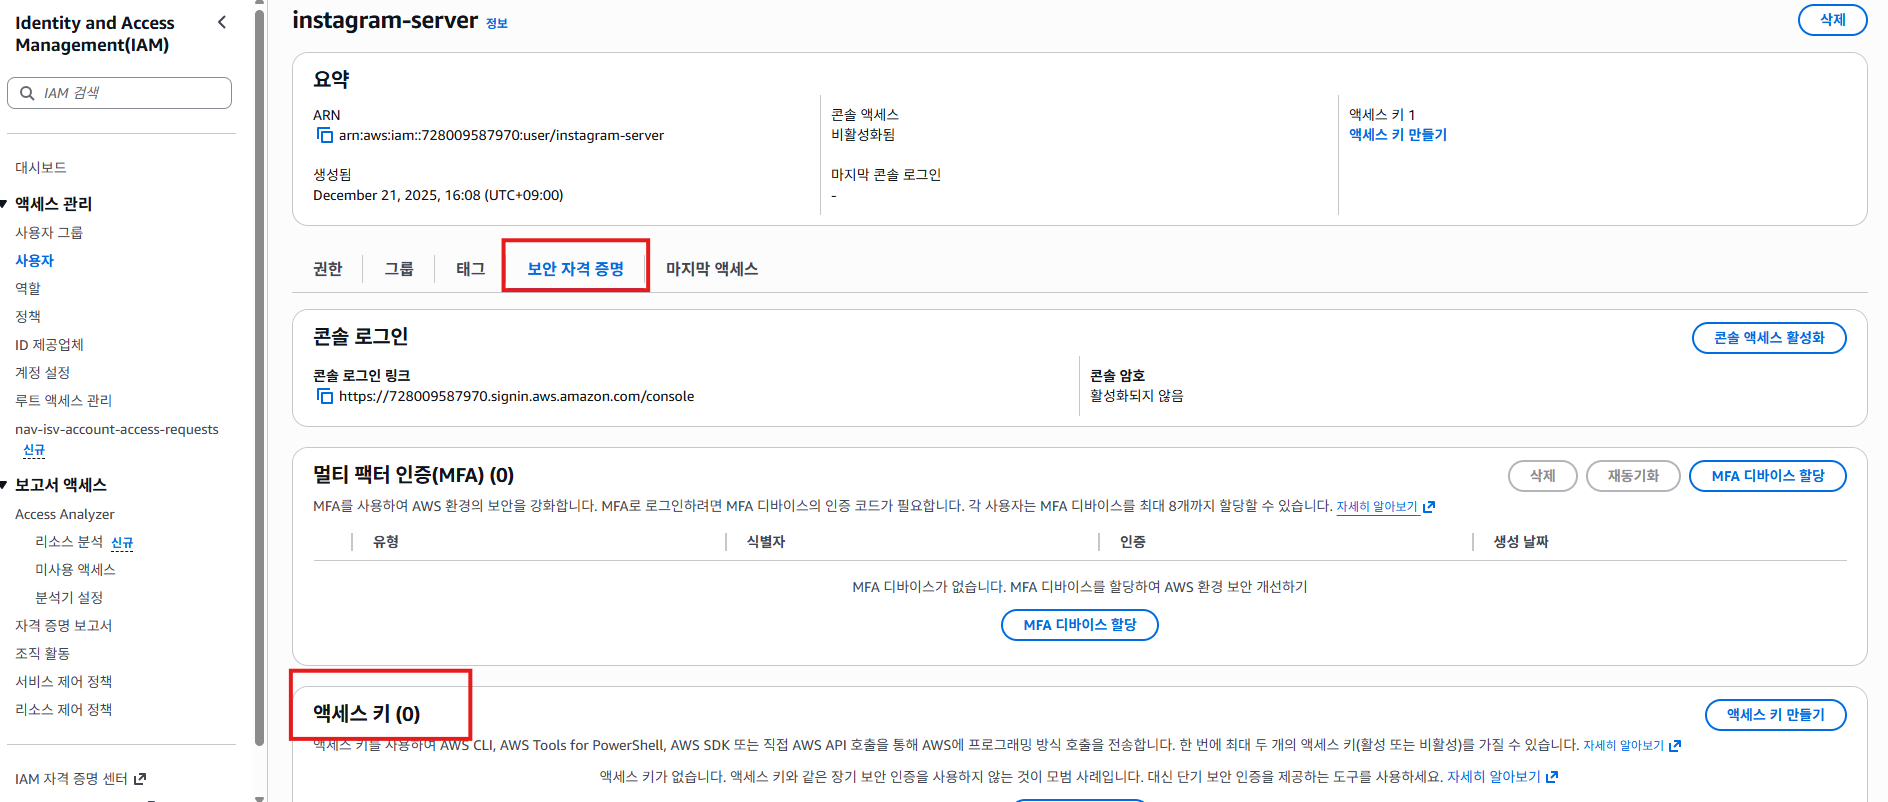
Task: Copy the user ARN with the copy icon
Action: (324, 135)
